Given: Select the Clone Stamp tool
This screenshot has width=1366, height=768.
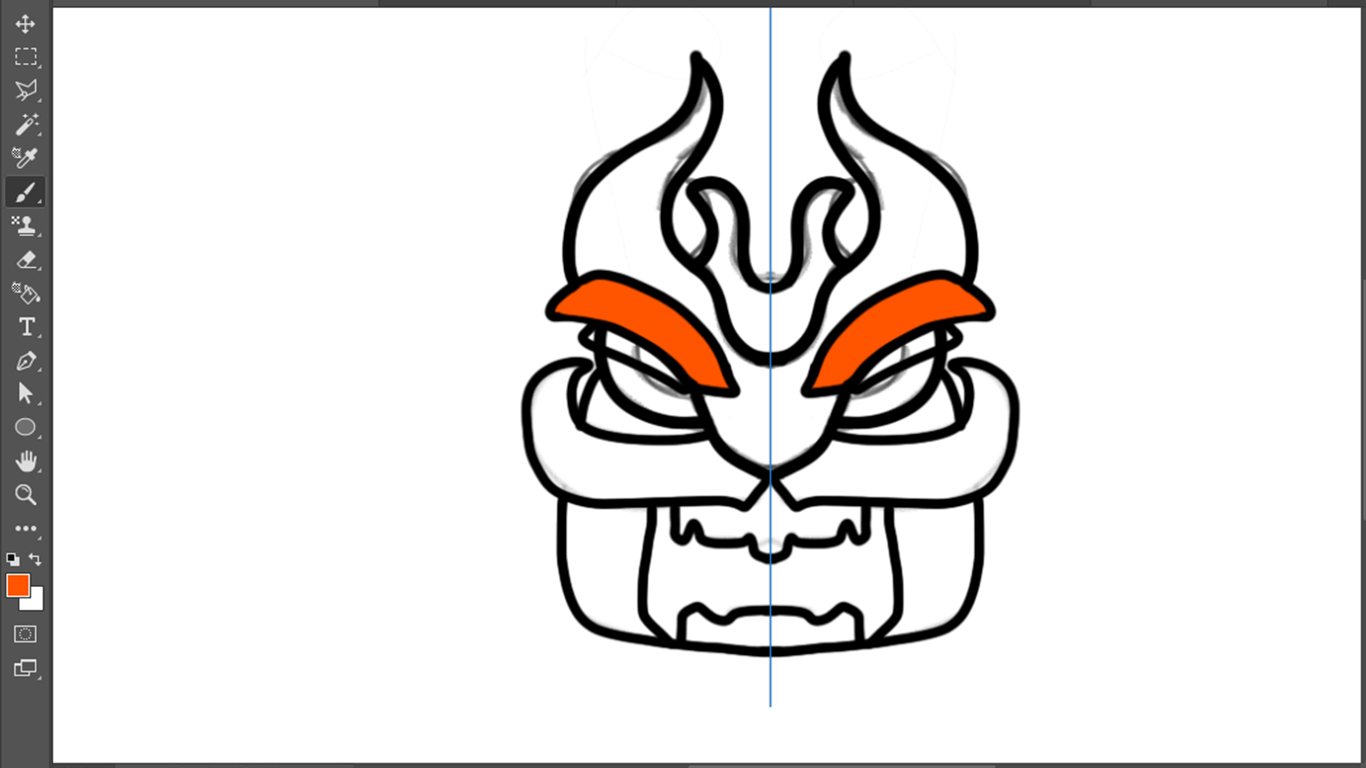Looking at the screenshot, I should (25, 226).
